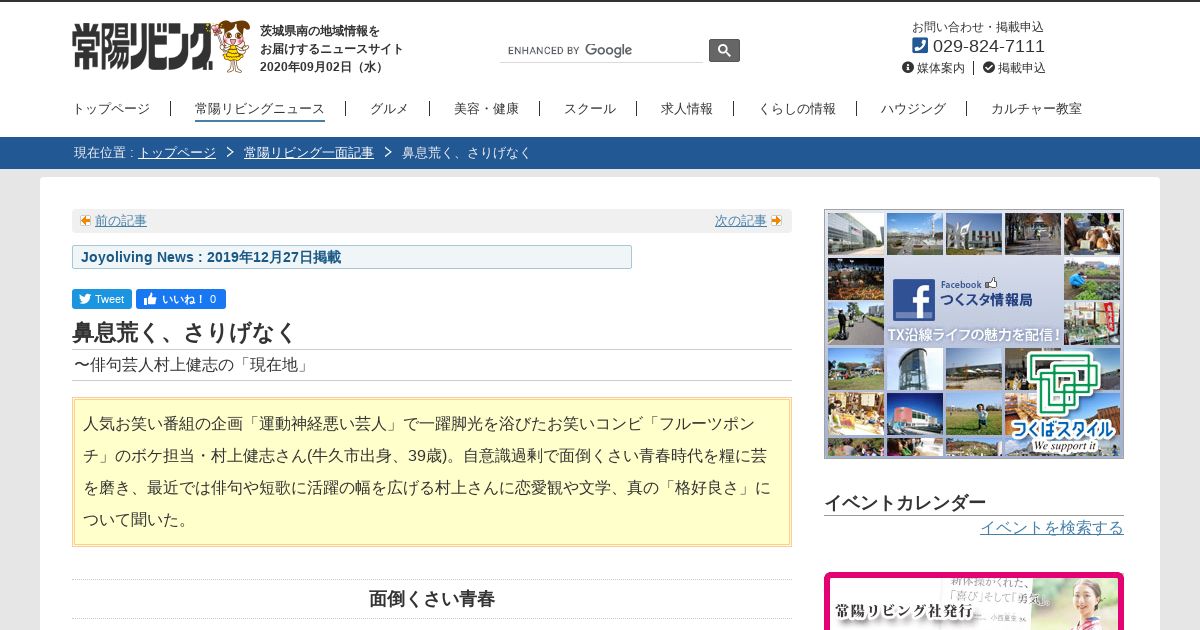1200x630 pixels.
Task: Click the subheading 面倒くさい青春
Action: pos(432,599)
